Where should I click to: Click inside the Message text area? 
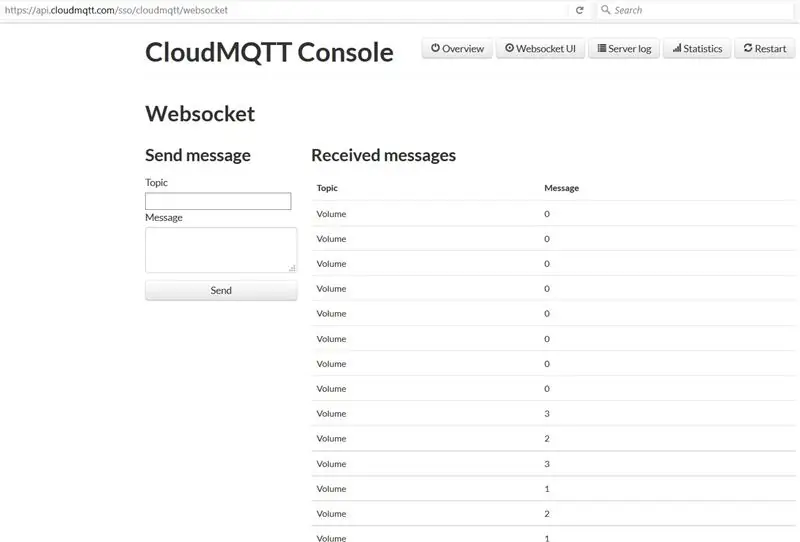(221, 250)
